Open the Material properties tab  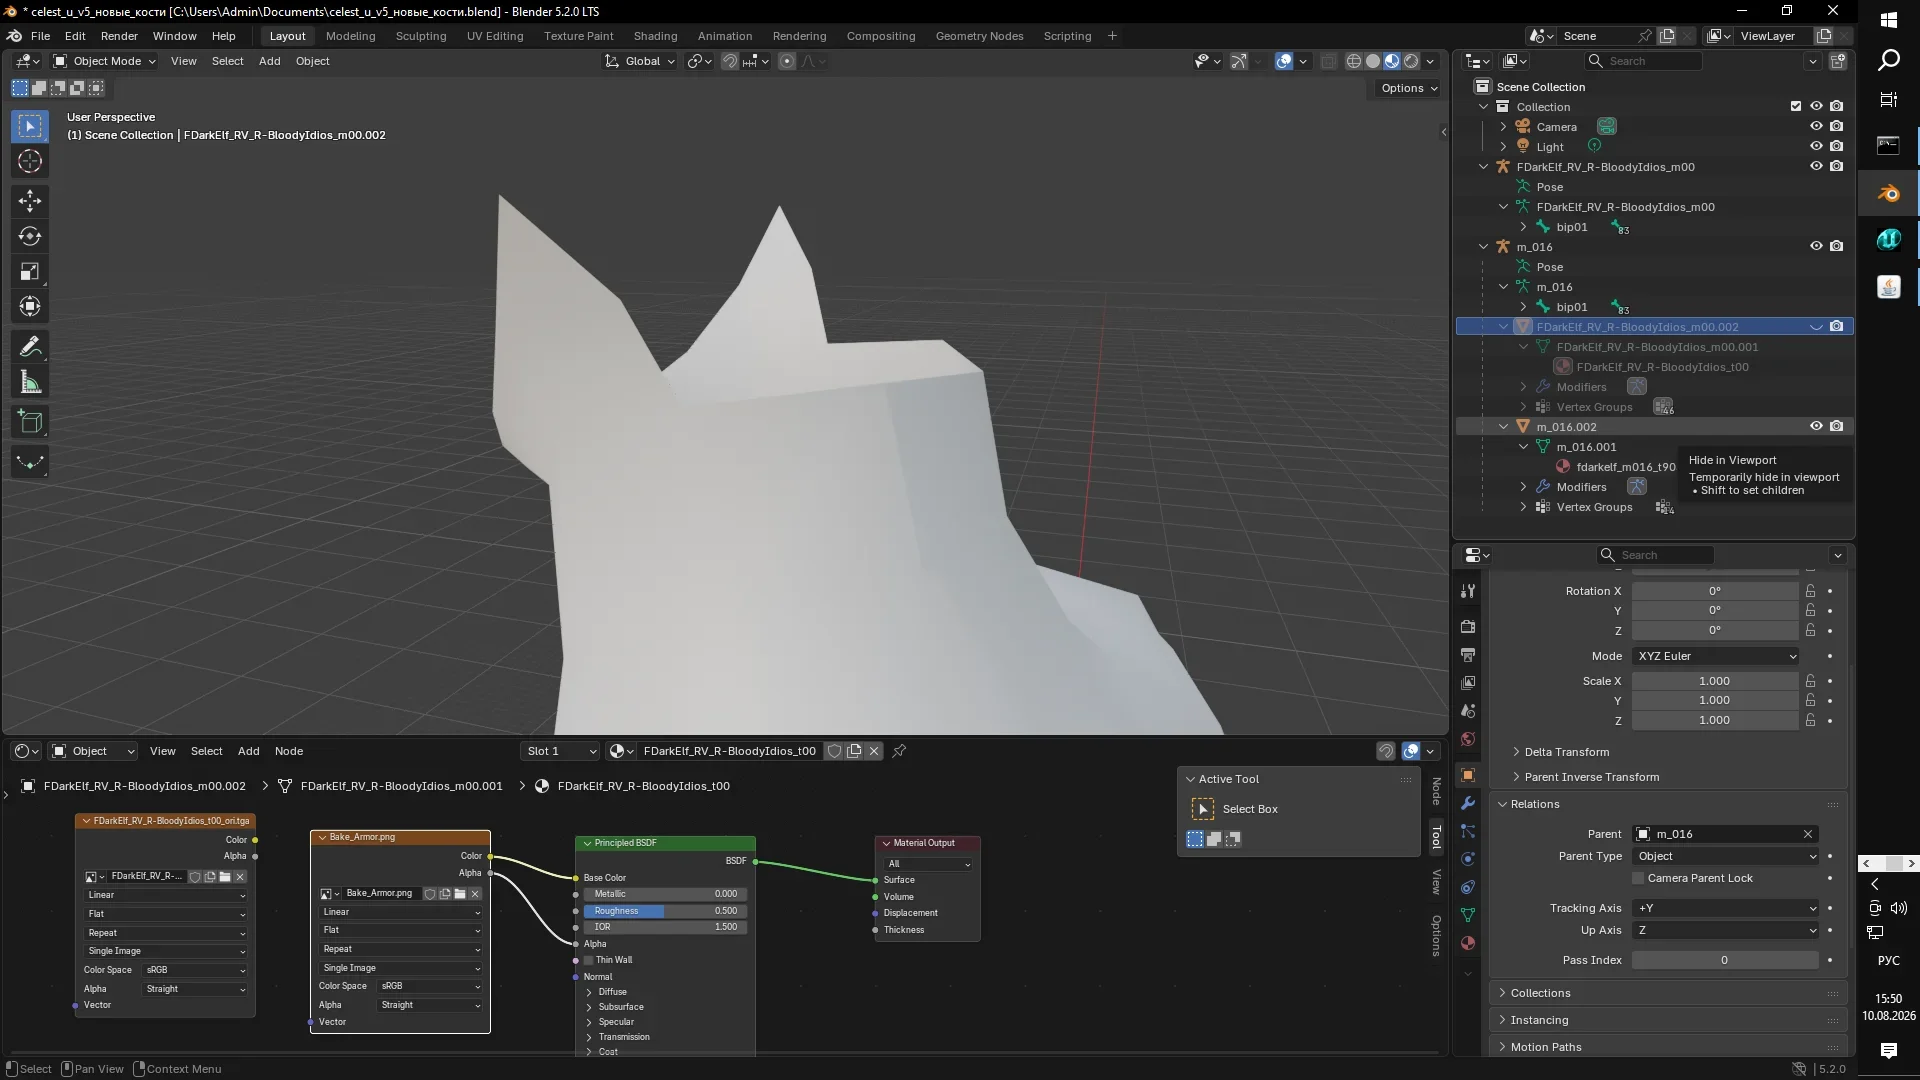tap(1468, 943)
